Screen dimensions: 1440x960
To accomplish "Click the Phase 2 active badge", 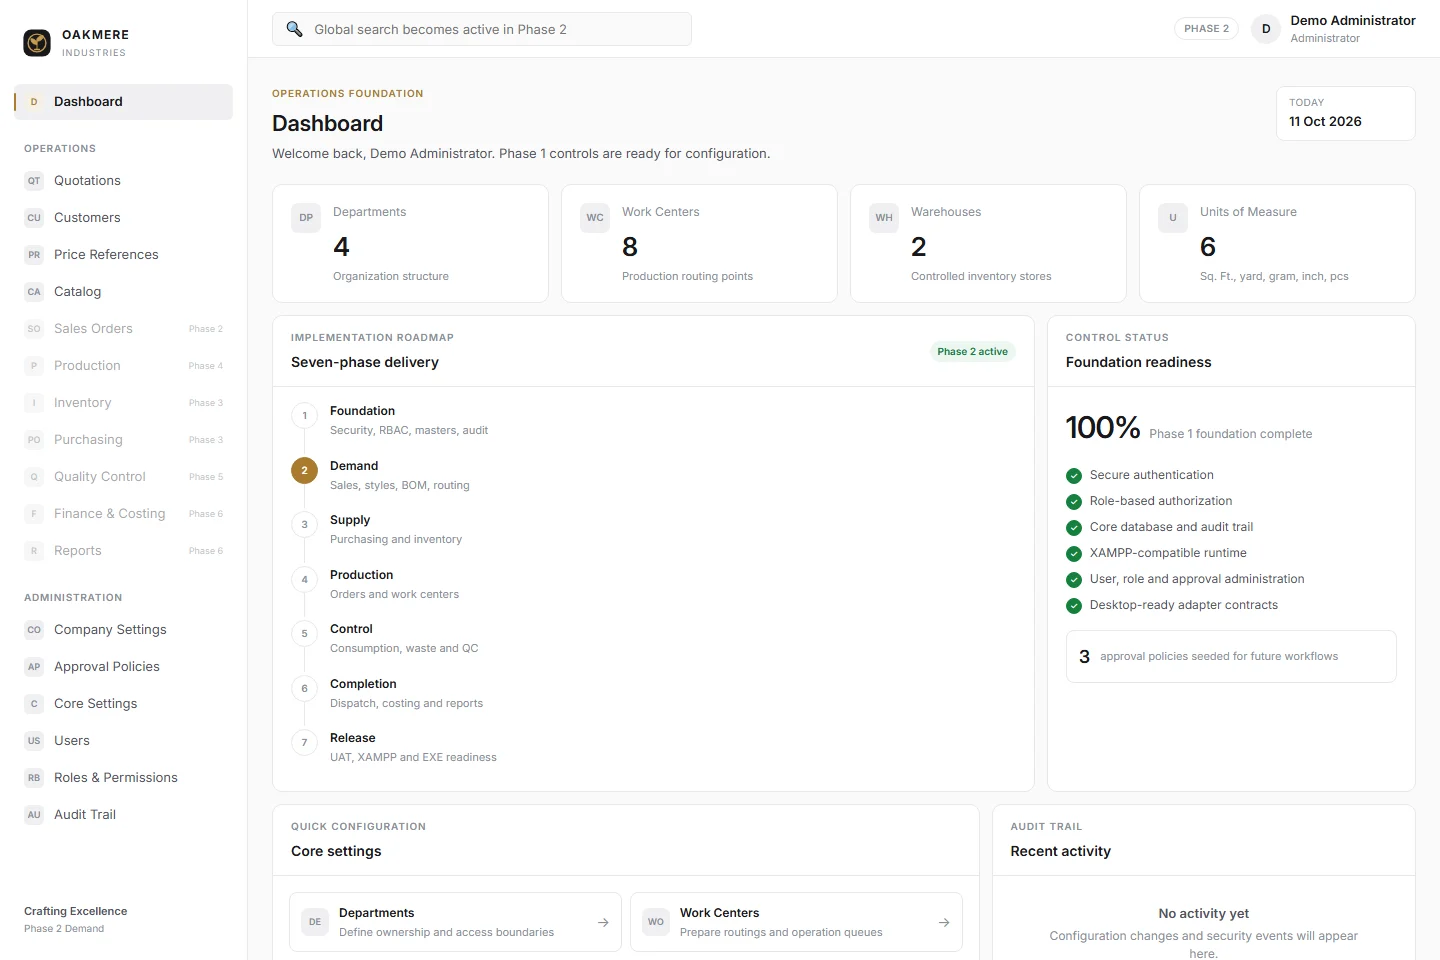I will 973,352.
